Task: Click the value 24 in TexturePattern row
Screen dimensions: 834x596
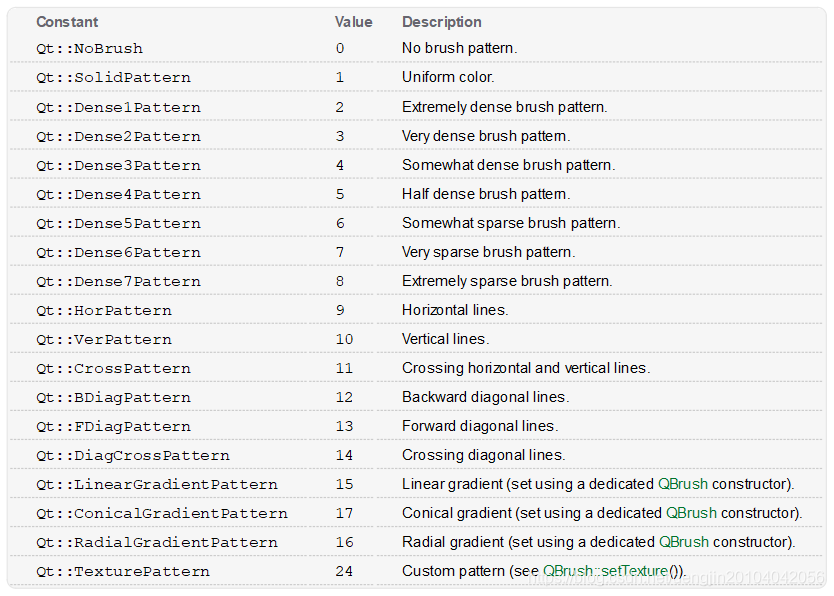Action: click(x=344, y=571)
